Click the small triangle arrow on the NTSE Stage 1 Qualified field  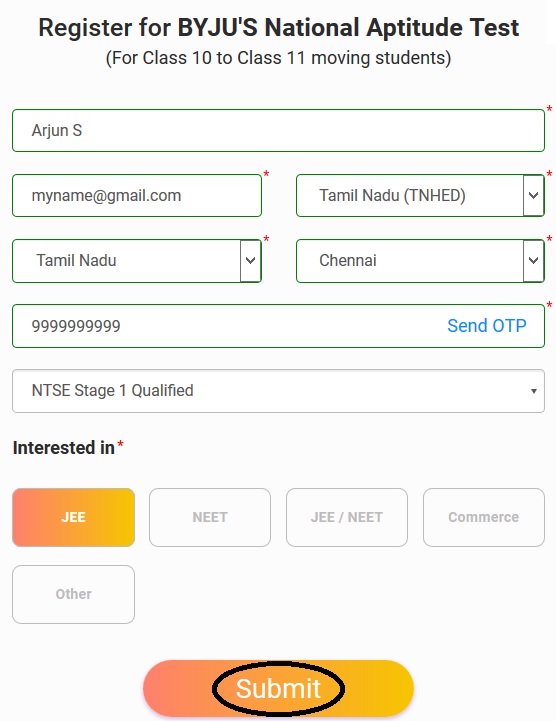[533, 391]
